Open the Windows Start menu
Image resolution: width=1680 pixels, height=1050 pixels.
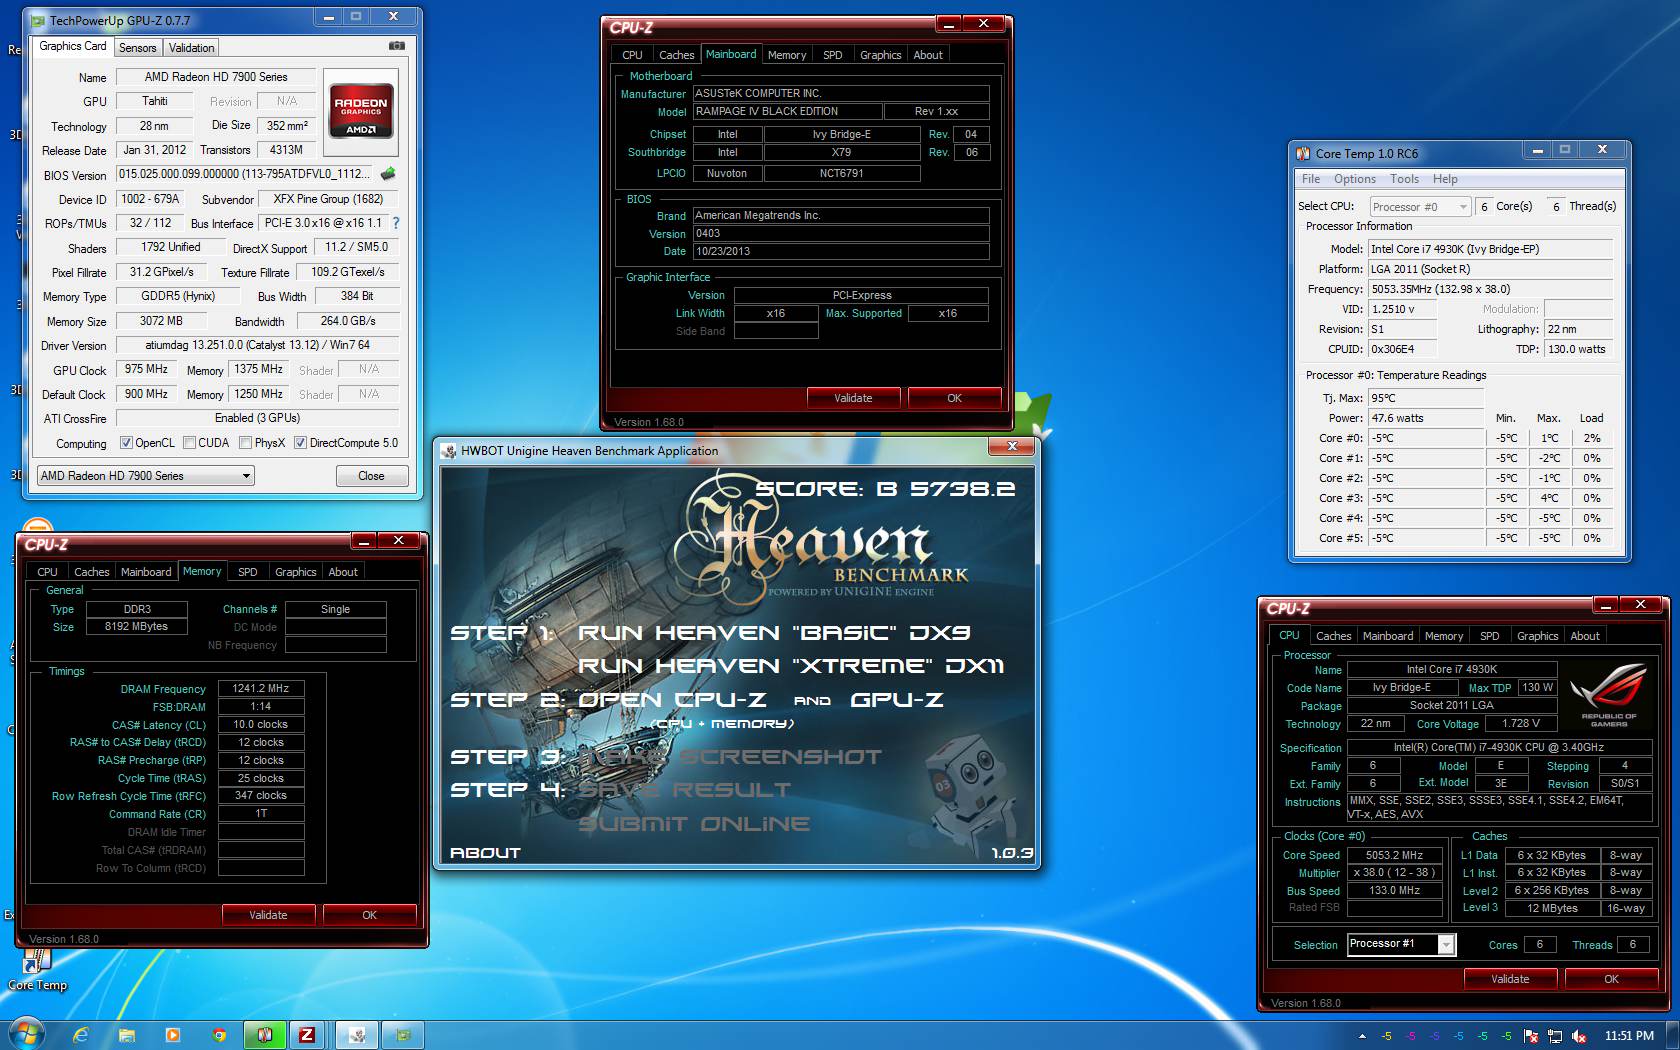tap(27, 1034)
